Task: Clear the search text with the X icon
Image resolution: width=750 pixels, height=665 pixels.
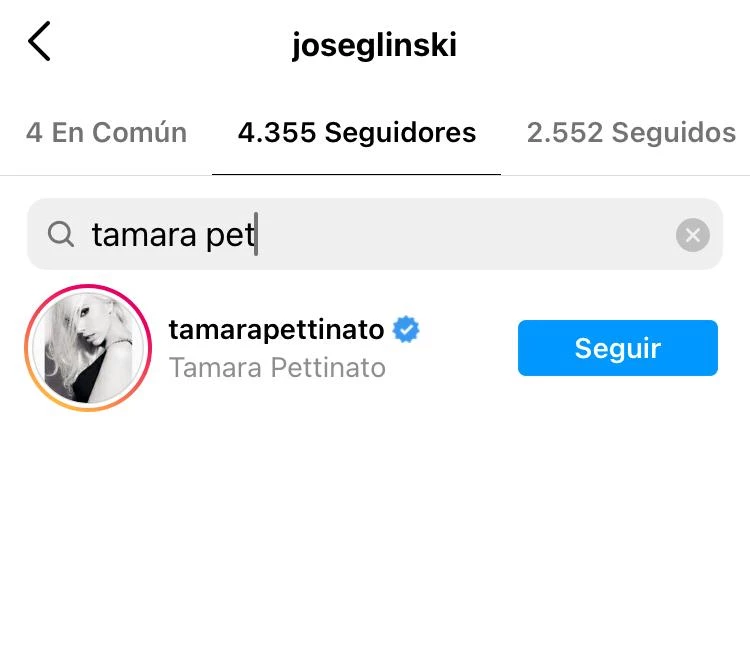Action: tap(692, 235)
